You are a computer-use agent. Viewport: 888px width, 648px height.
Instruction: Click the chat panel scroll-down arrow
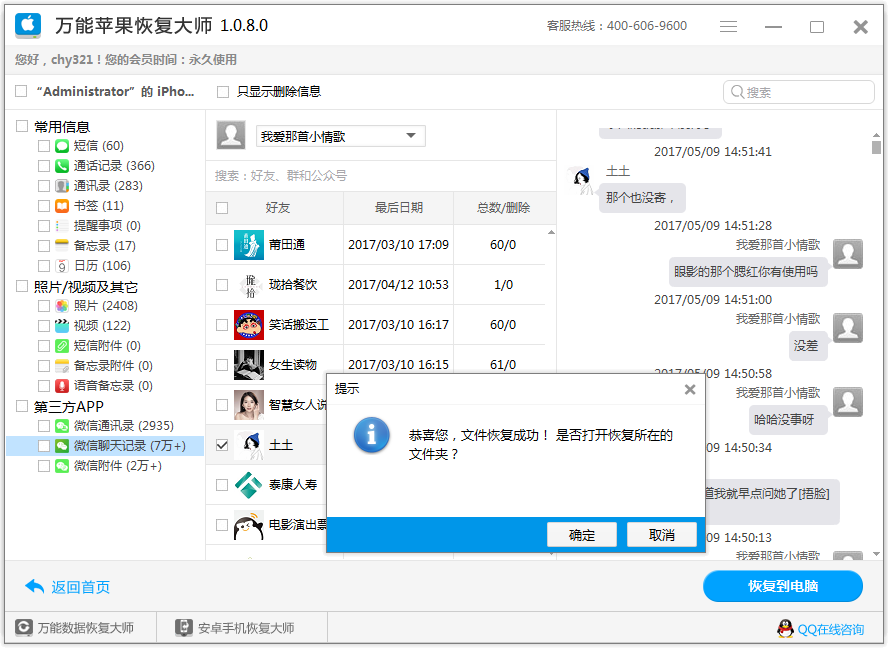[876, 554]
